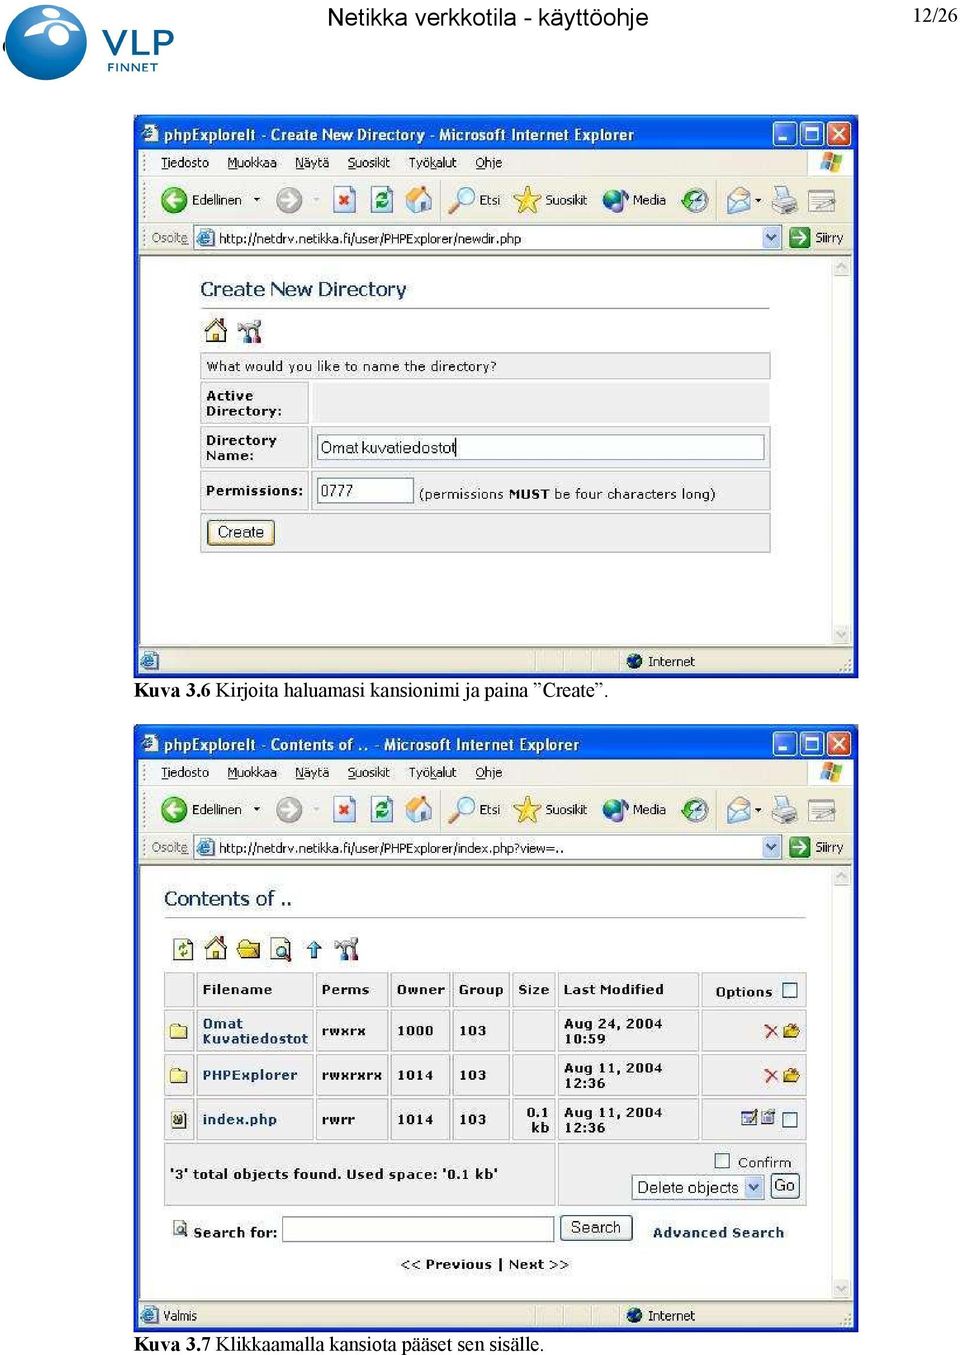Image resolution: width=960 pixels, height=1355 pixels.
Task: Click Home icon in Create New Directory window
Action: point(215,330)
